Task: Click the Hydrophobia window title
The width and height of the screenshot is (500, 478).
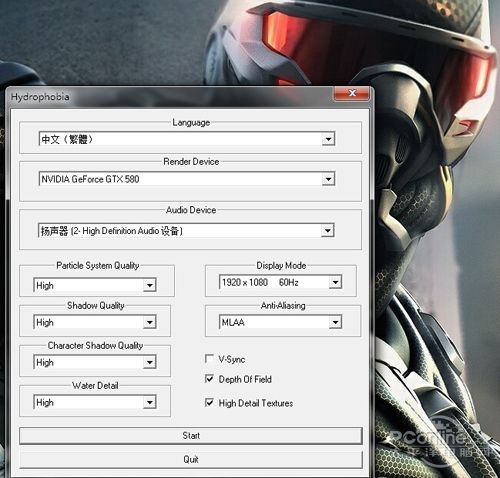Action: coord(40,97)
